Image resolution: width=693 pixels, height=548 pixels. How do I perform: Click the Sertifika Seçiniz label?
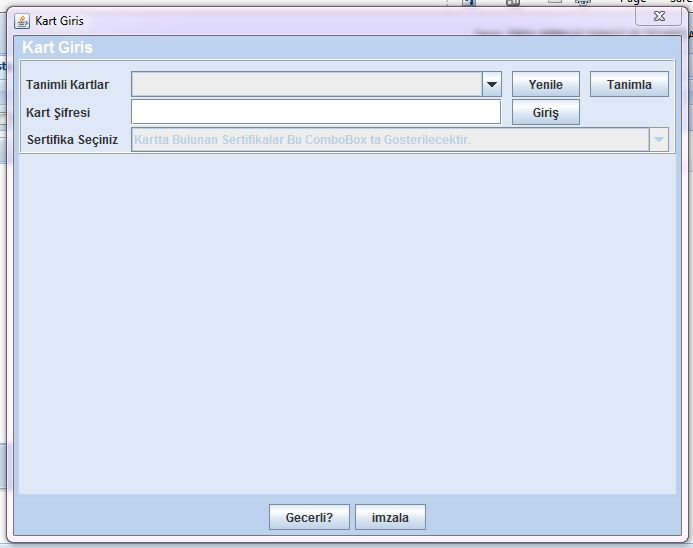click(72, 140)
